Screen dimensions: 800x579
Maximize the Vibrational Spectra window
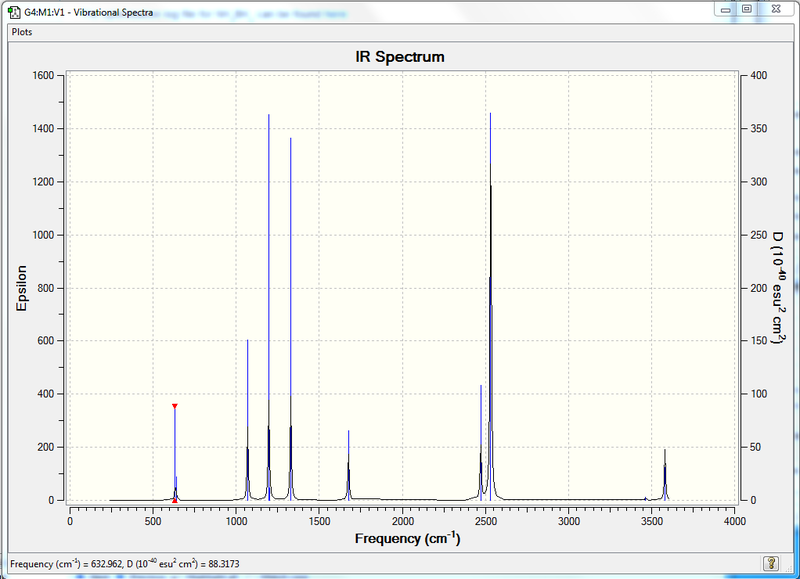(746, 9)
